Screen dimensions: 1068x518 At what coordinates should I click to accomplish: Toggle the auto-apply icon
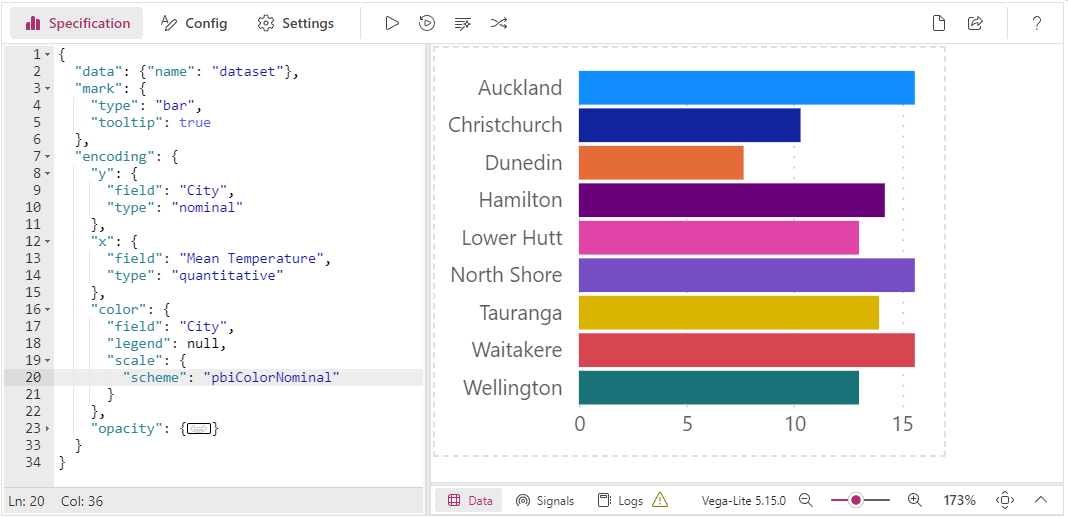(x=427, y=23)
